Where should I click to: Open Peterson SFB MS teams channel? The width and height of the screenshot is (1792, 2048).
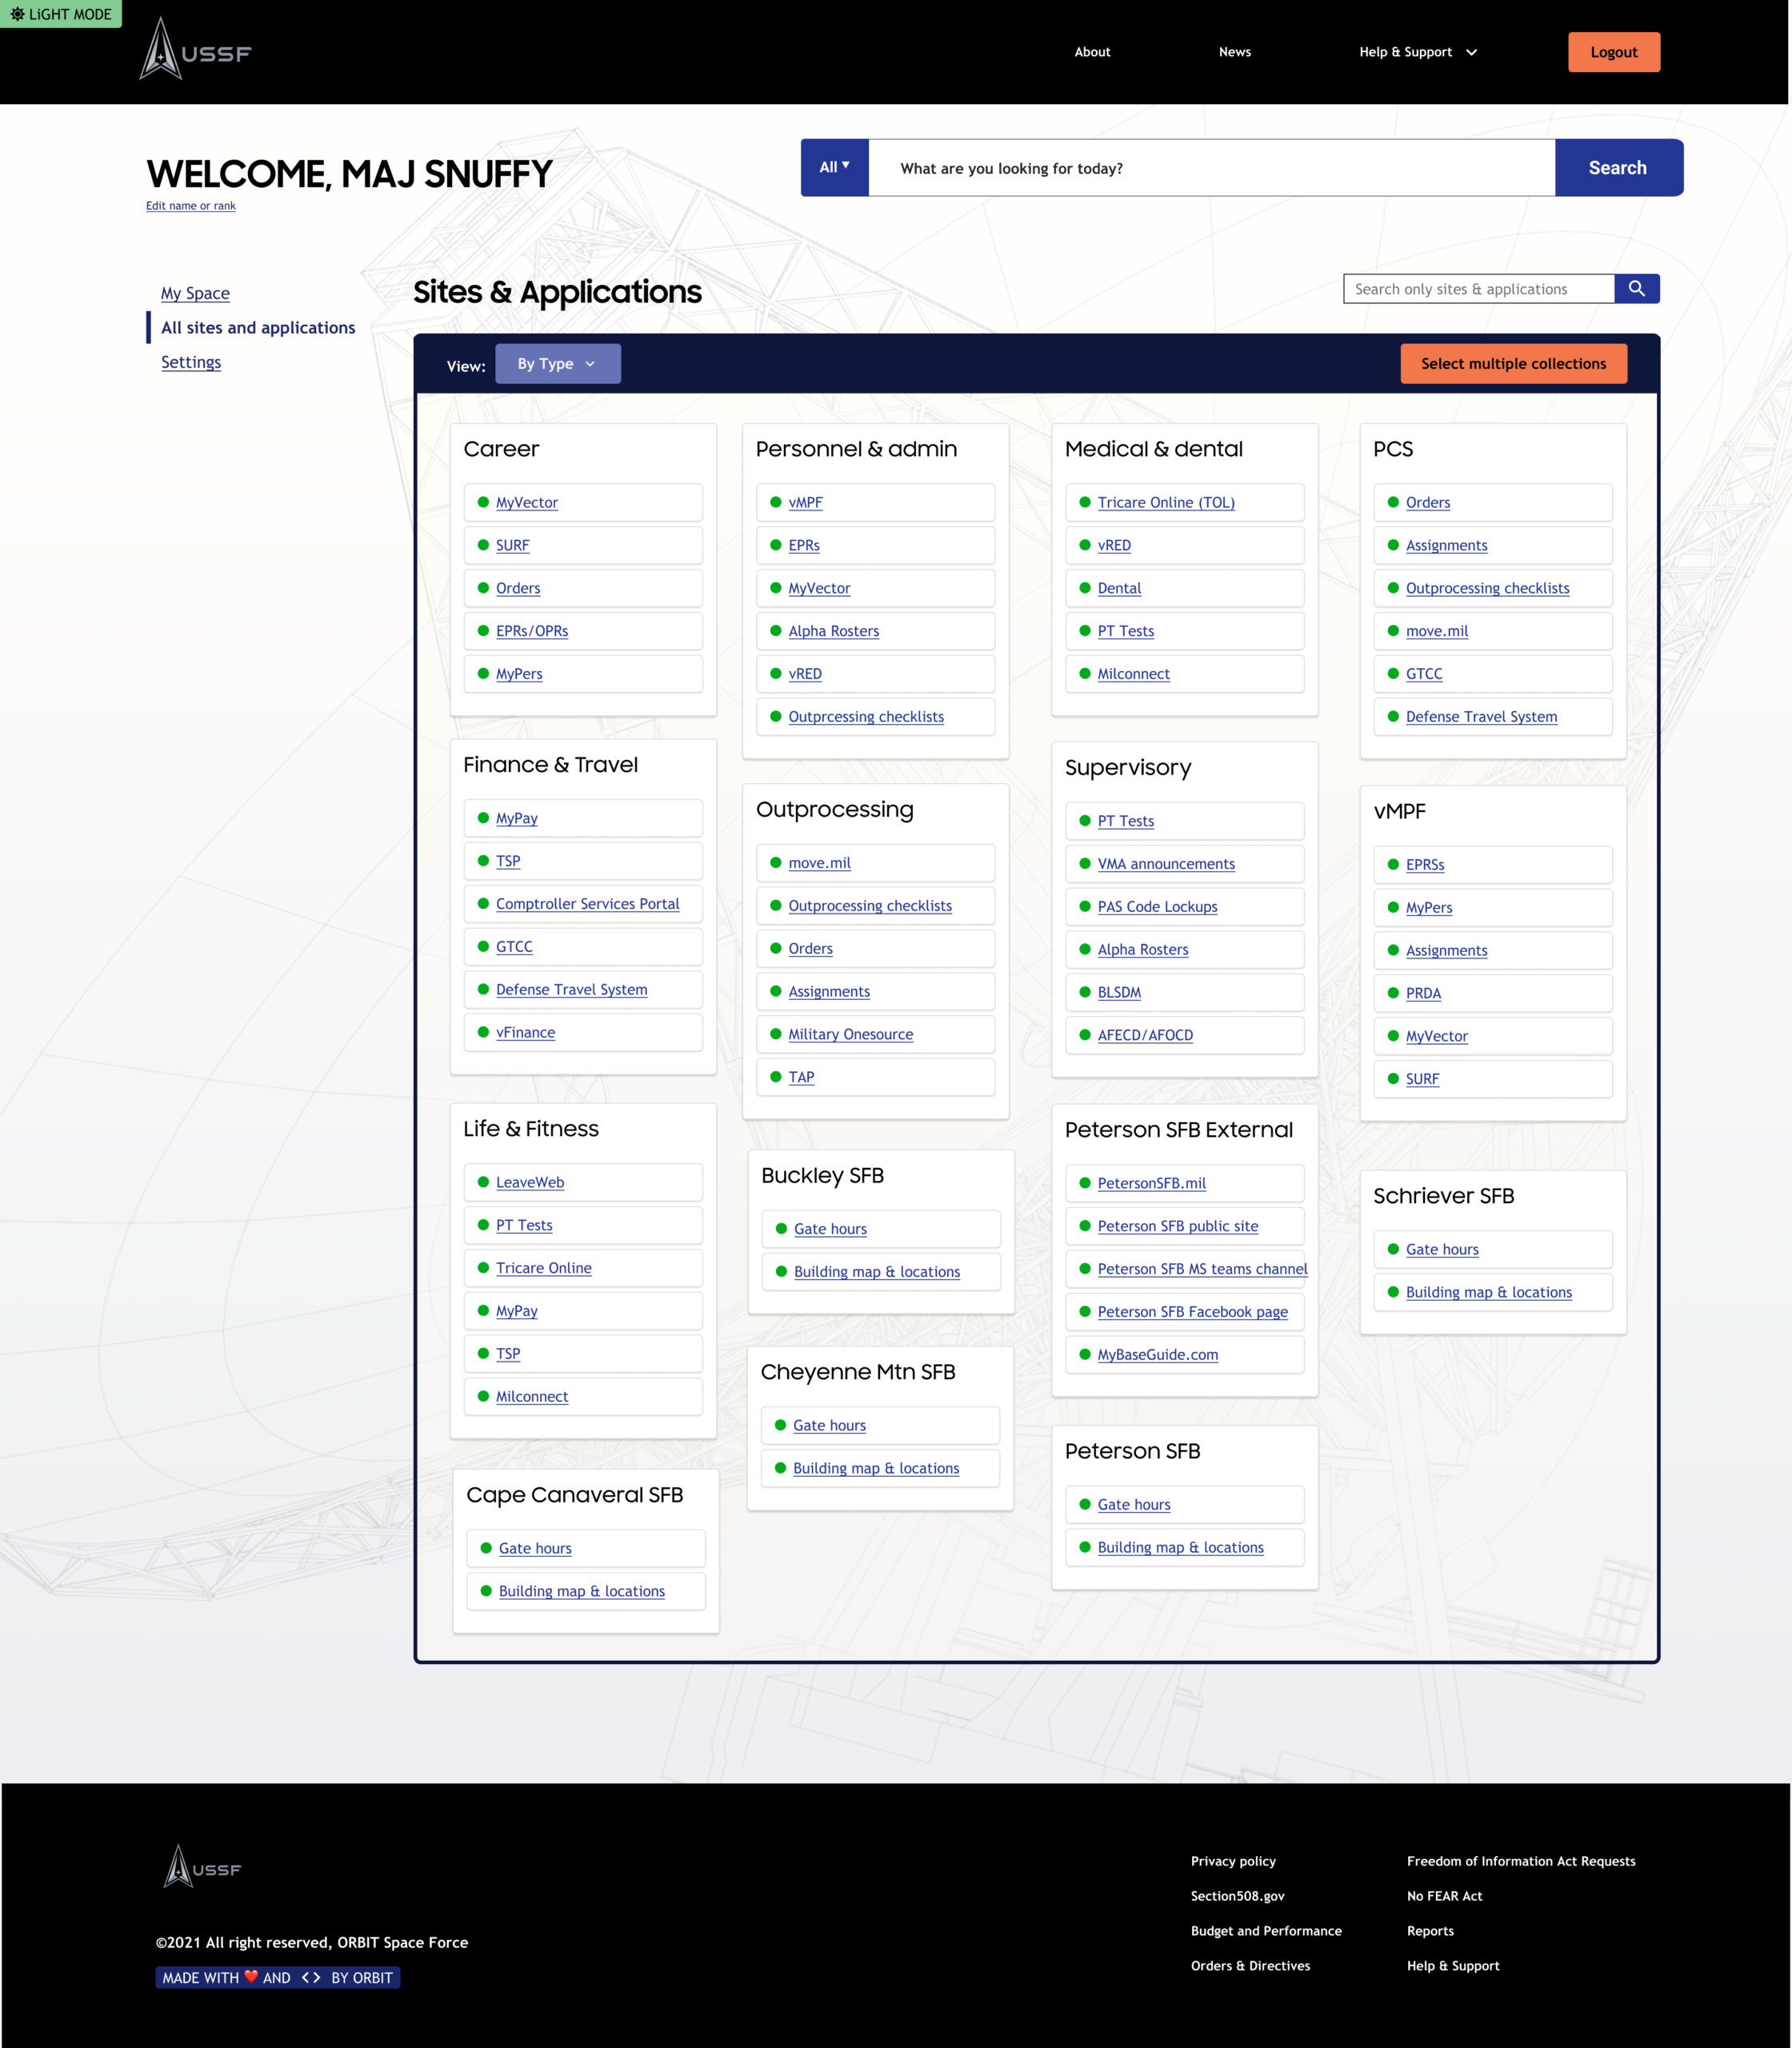1202,1269
